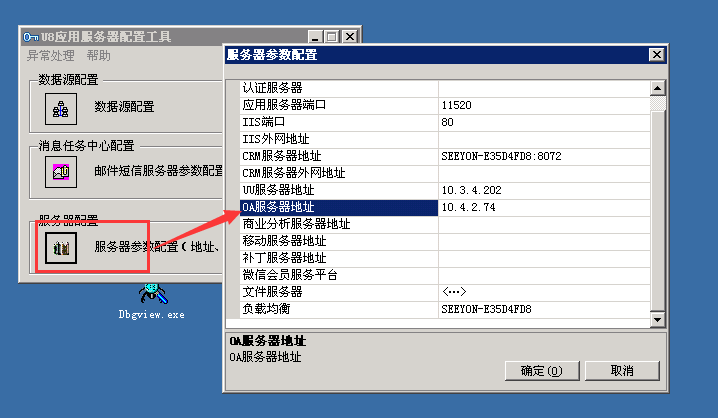The width and height of the screenshot is (718, 418).
Task: Select the 移动服务器地址 row
Action: click(445, 241)
